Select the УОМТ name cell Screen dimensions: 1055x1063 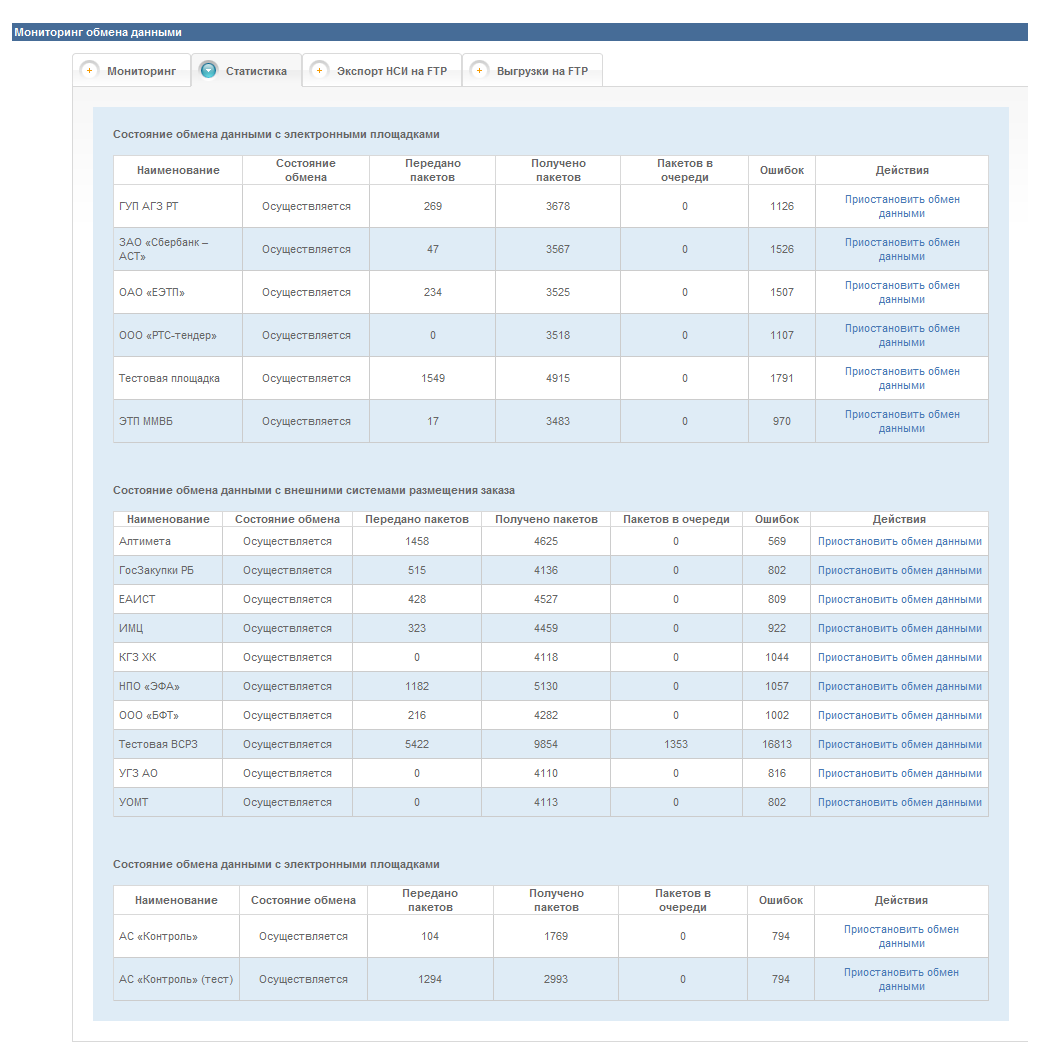pyautogui.click(x=167, y=802)
